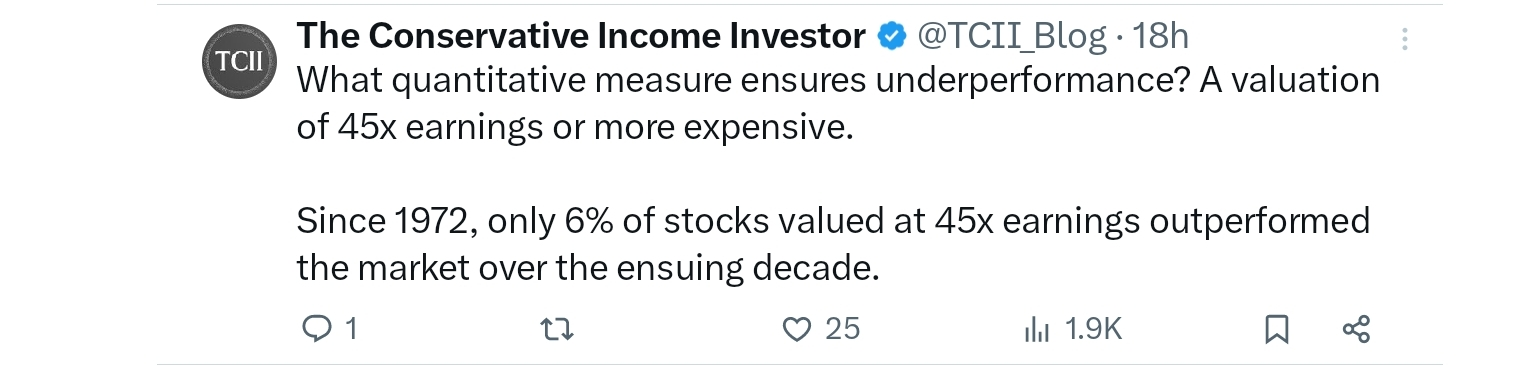Screen dimensions: 1539x367
Task: Bookmark this tweet with the bookmark icon
Action: tap(1277, 329)
